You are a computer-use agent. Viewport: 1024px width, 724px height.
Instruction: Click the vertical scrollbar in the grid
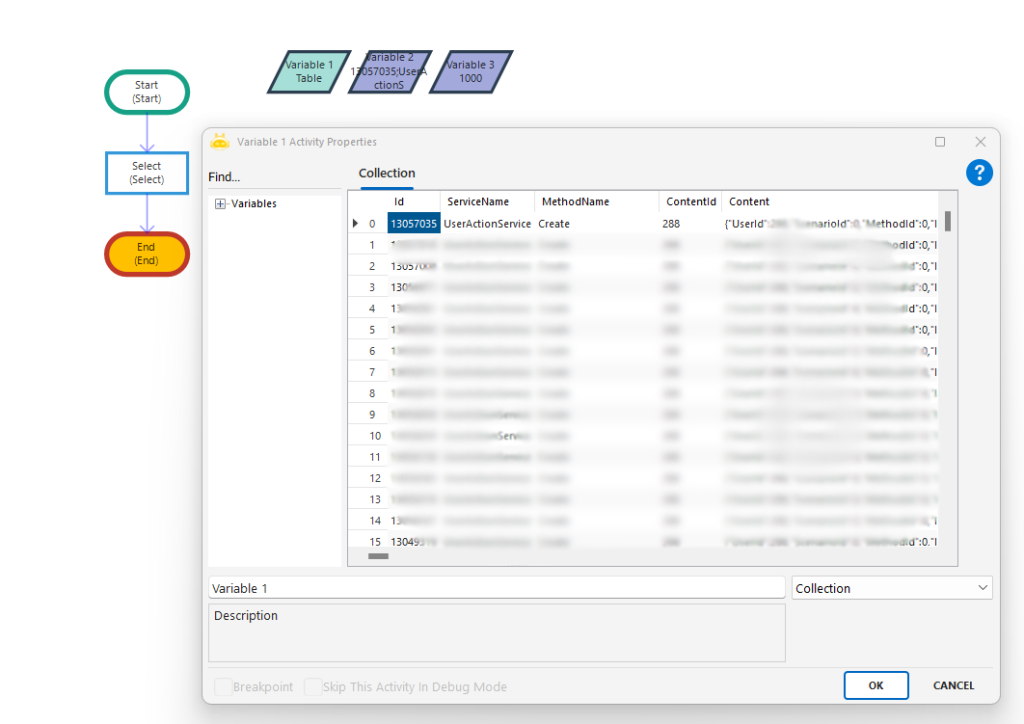tap(947, 222)
